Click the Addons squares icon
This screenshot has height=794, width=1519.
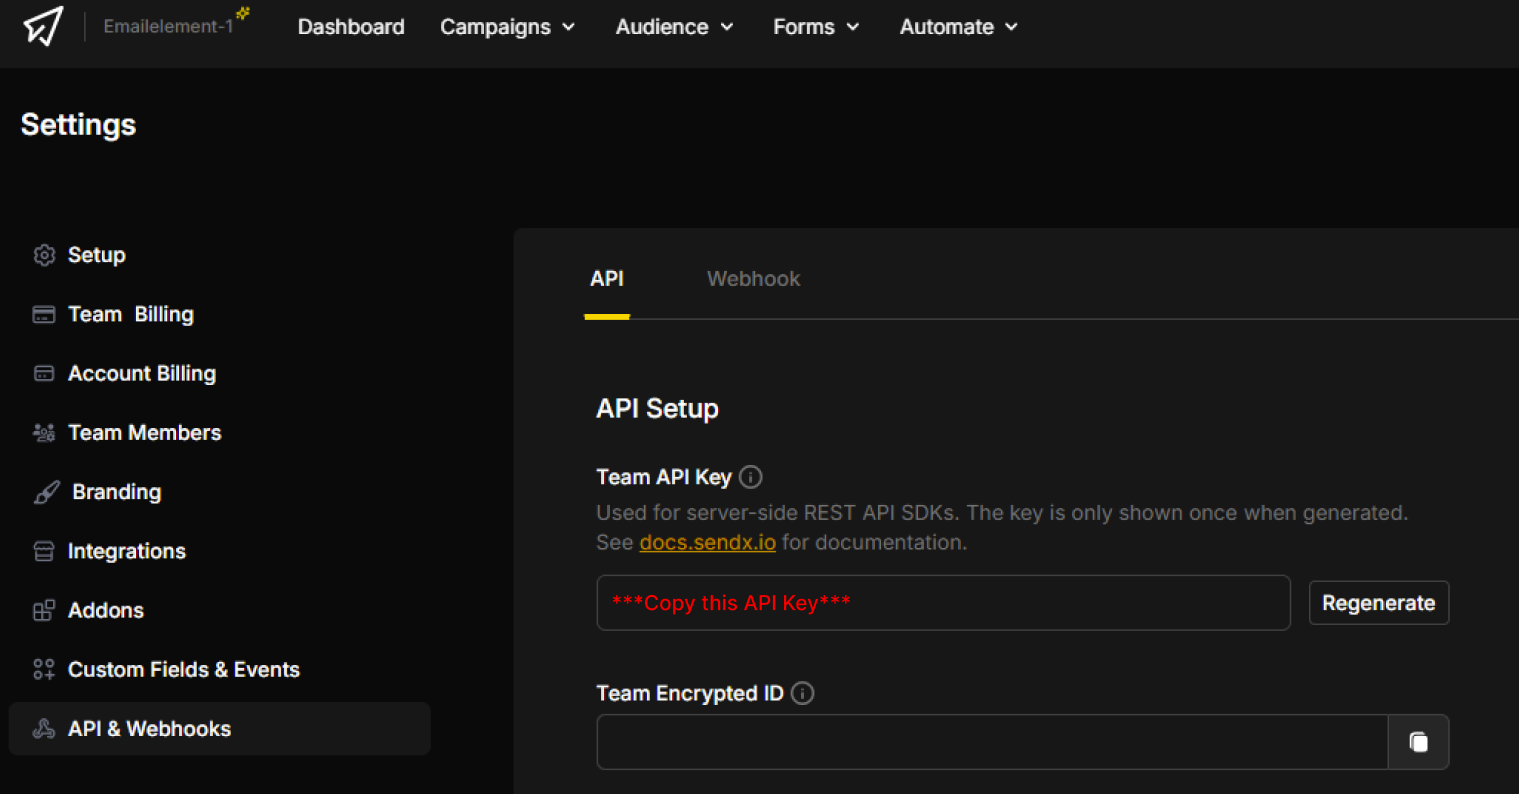point(44,610)
